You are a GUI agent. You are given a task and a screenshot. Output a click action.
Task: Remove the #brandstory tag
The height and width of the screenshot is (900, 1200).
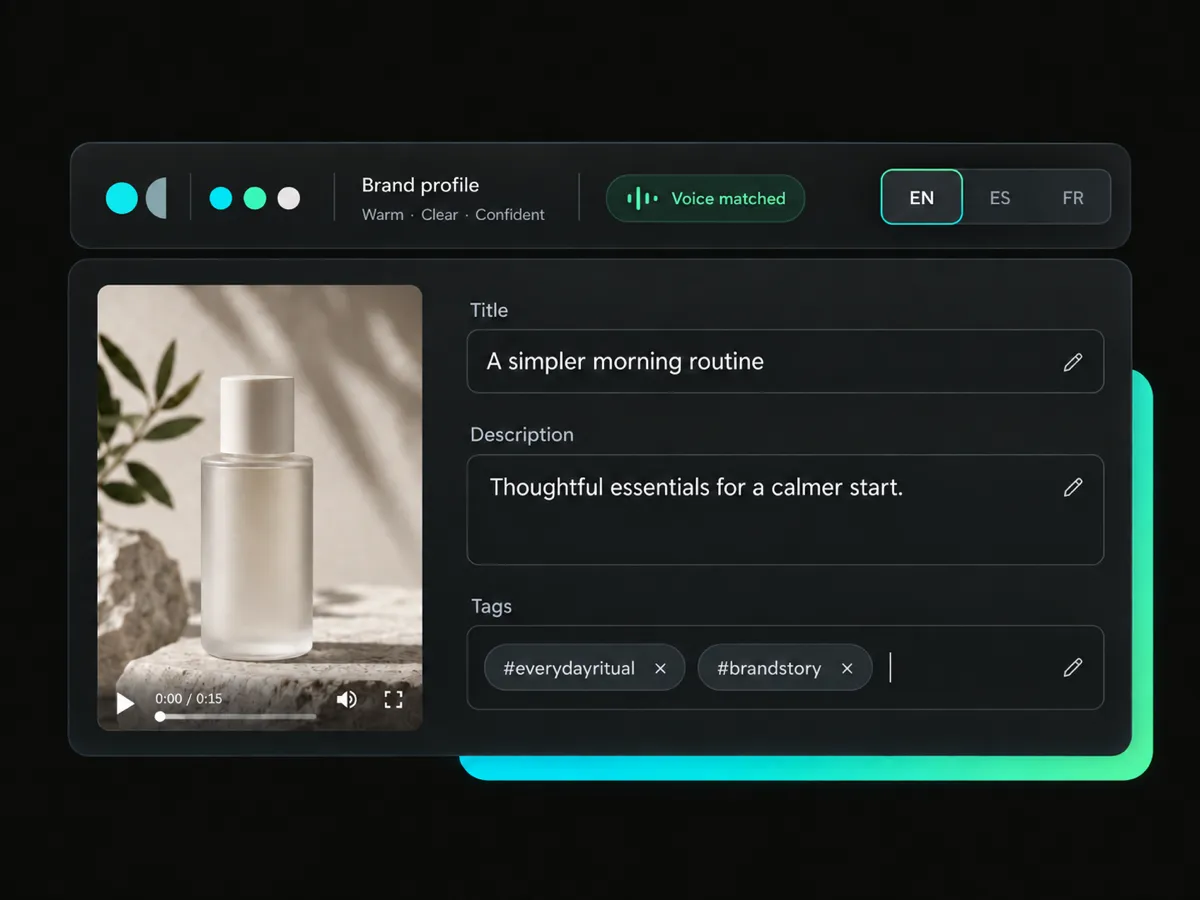[x=847, y=669]
